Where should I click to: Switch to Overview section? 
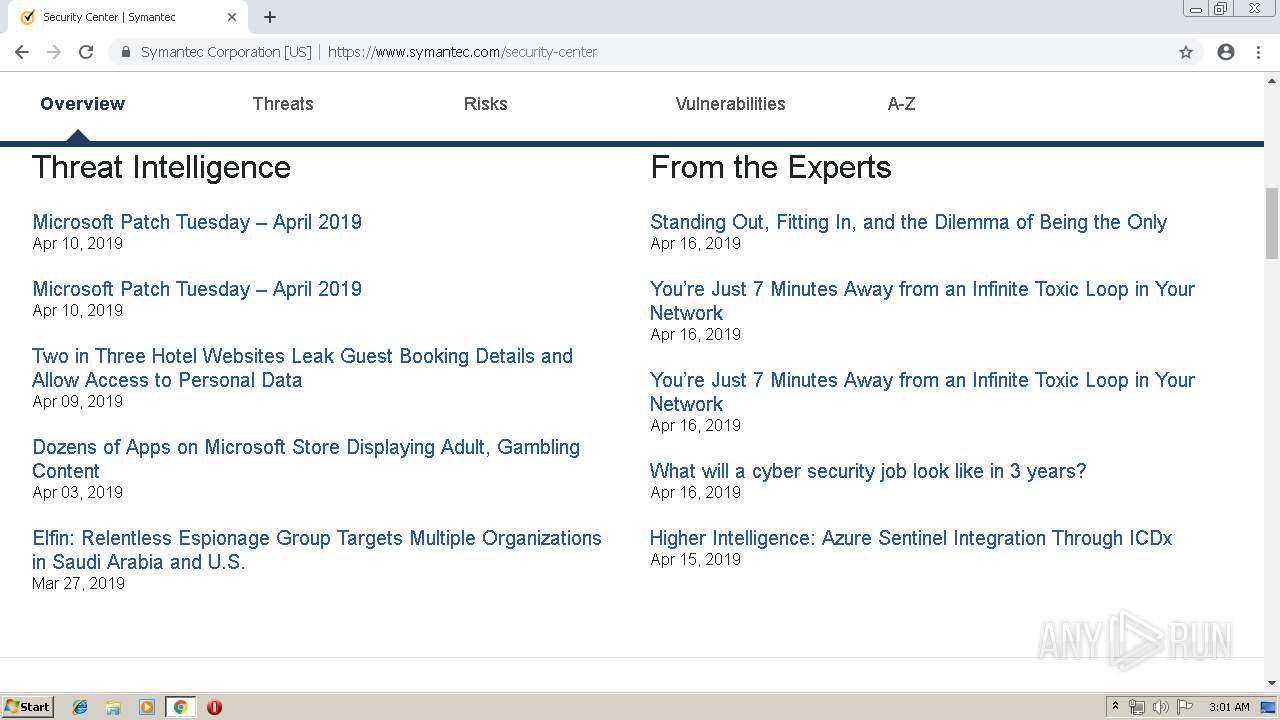coord(83,104)
